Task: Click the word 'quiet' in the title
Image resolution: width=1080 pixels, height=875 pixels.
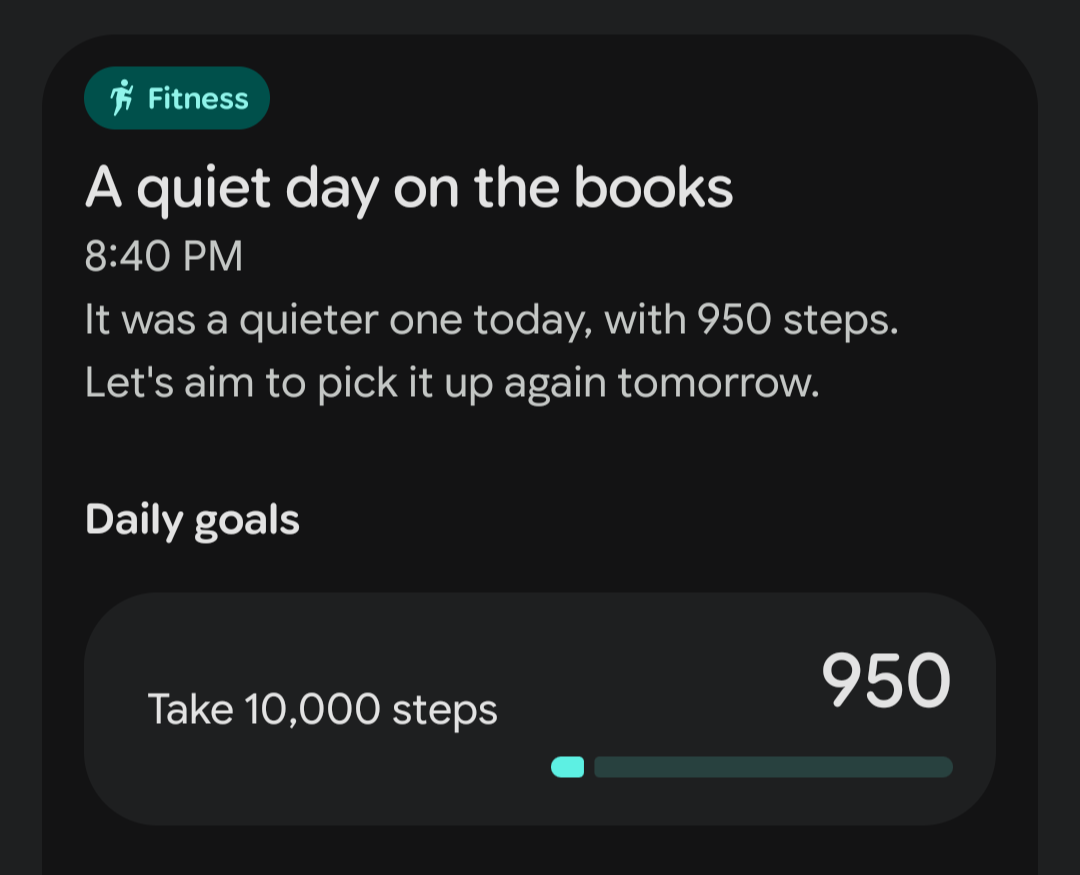Action: tap(204, 188)
